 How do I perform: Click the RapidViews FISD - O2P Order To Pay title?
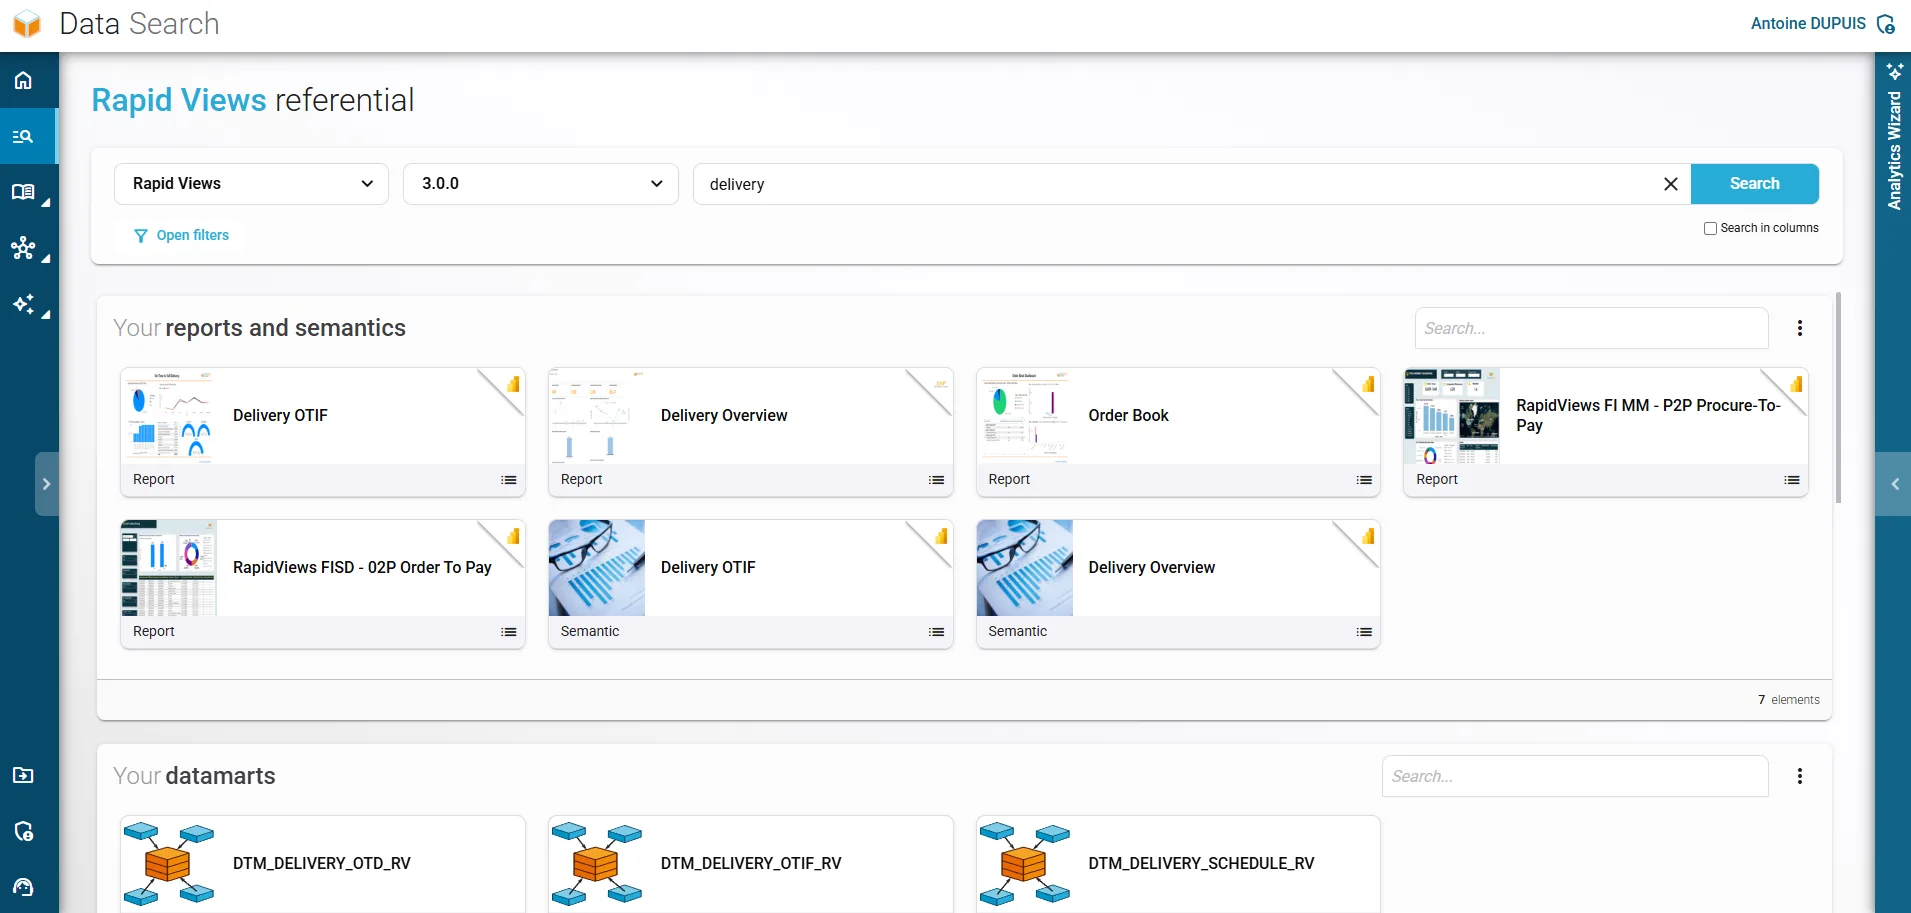pos(362,568)
